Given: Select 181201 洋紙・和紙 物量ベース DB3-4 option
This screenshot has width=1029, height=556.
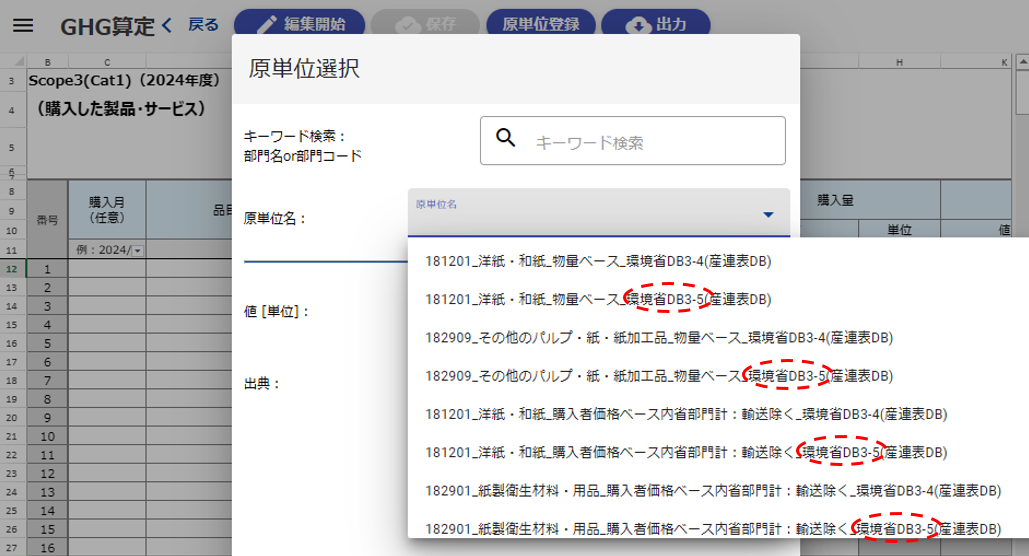Looking at the screenshot, I should point(598,261).
